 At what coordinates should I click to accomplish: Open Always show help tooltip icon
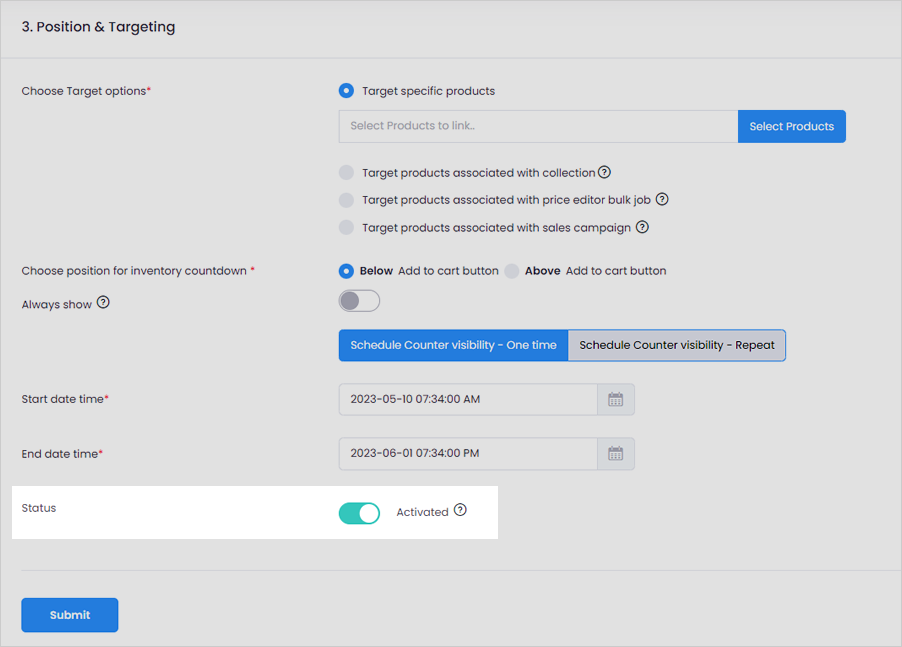[x=103, y=302]
